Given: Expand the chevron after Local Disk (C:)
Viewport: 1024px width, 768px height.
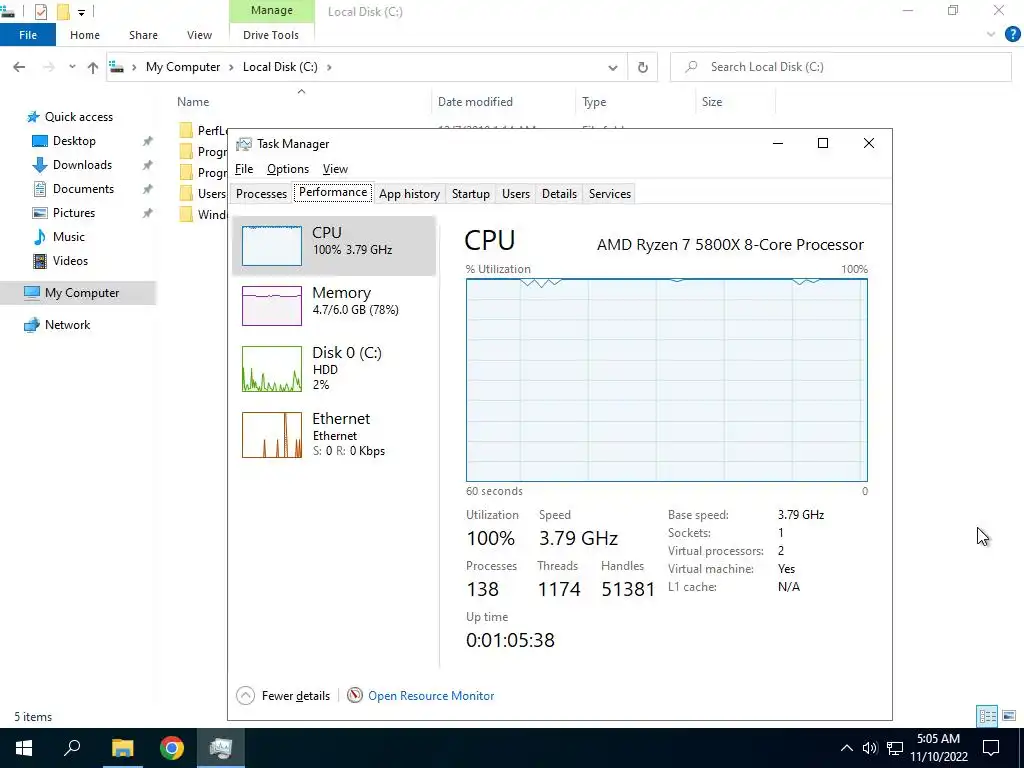Looking at the screenshot, I should [x=329, y=67].
